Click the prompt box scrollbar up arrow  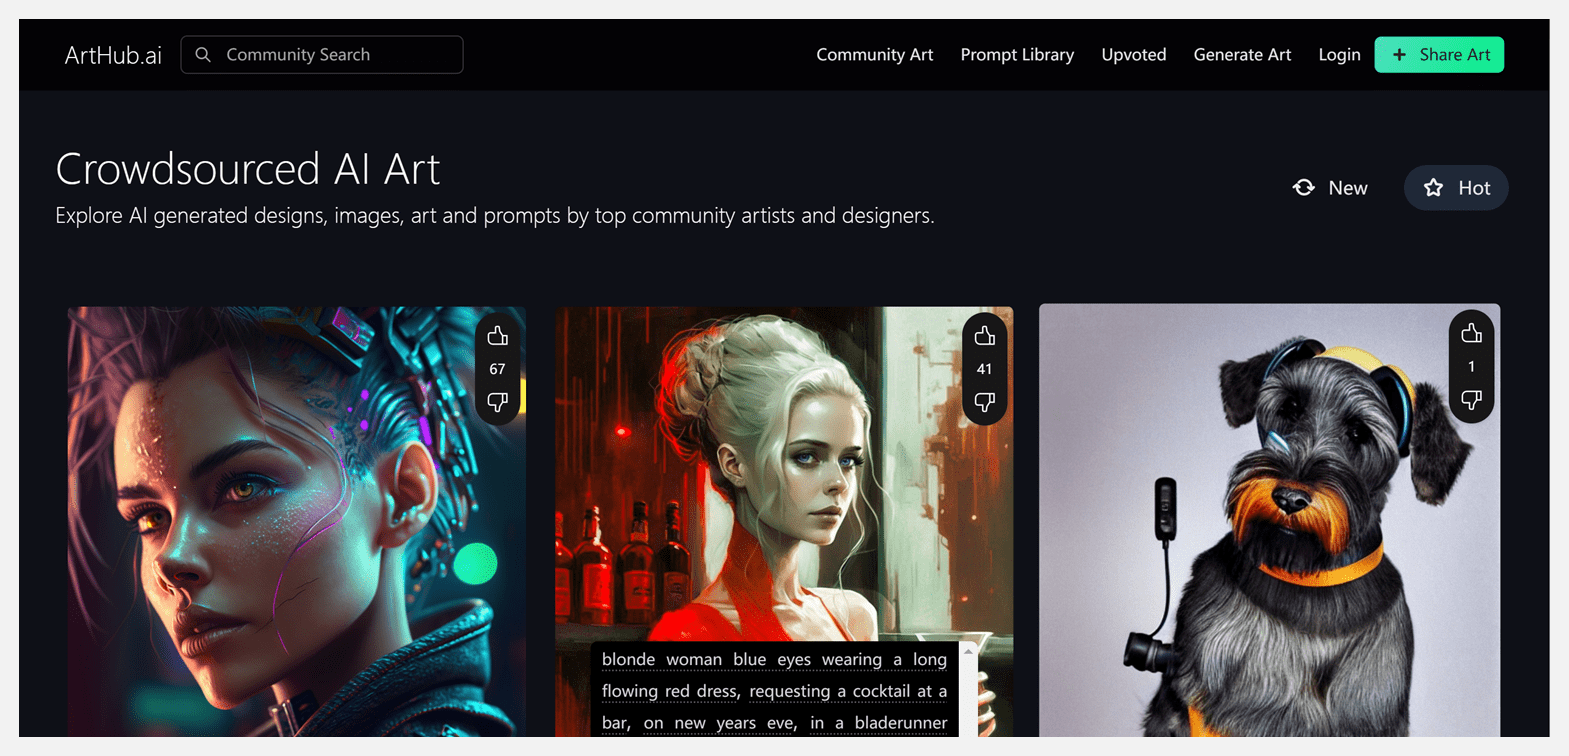967,651
